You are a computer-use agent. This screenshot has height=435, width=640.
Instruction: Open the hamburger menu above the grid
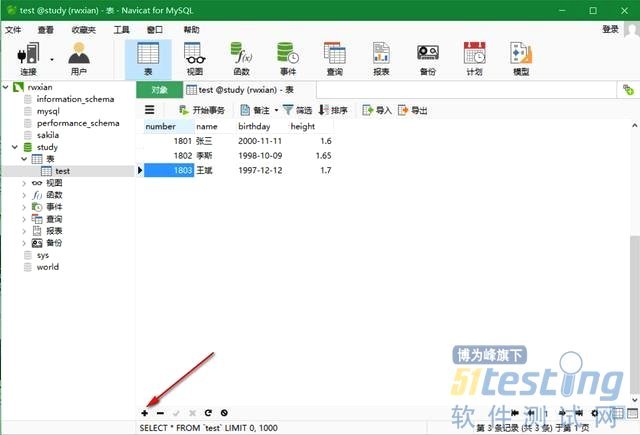coord(150,110)
